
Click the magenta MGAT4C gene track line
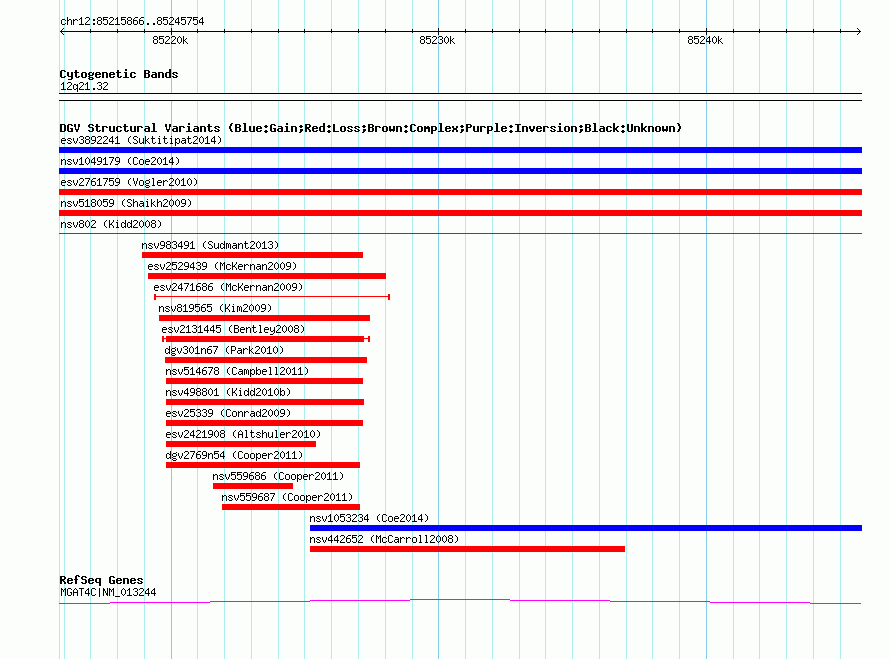tap(460, 601)
